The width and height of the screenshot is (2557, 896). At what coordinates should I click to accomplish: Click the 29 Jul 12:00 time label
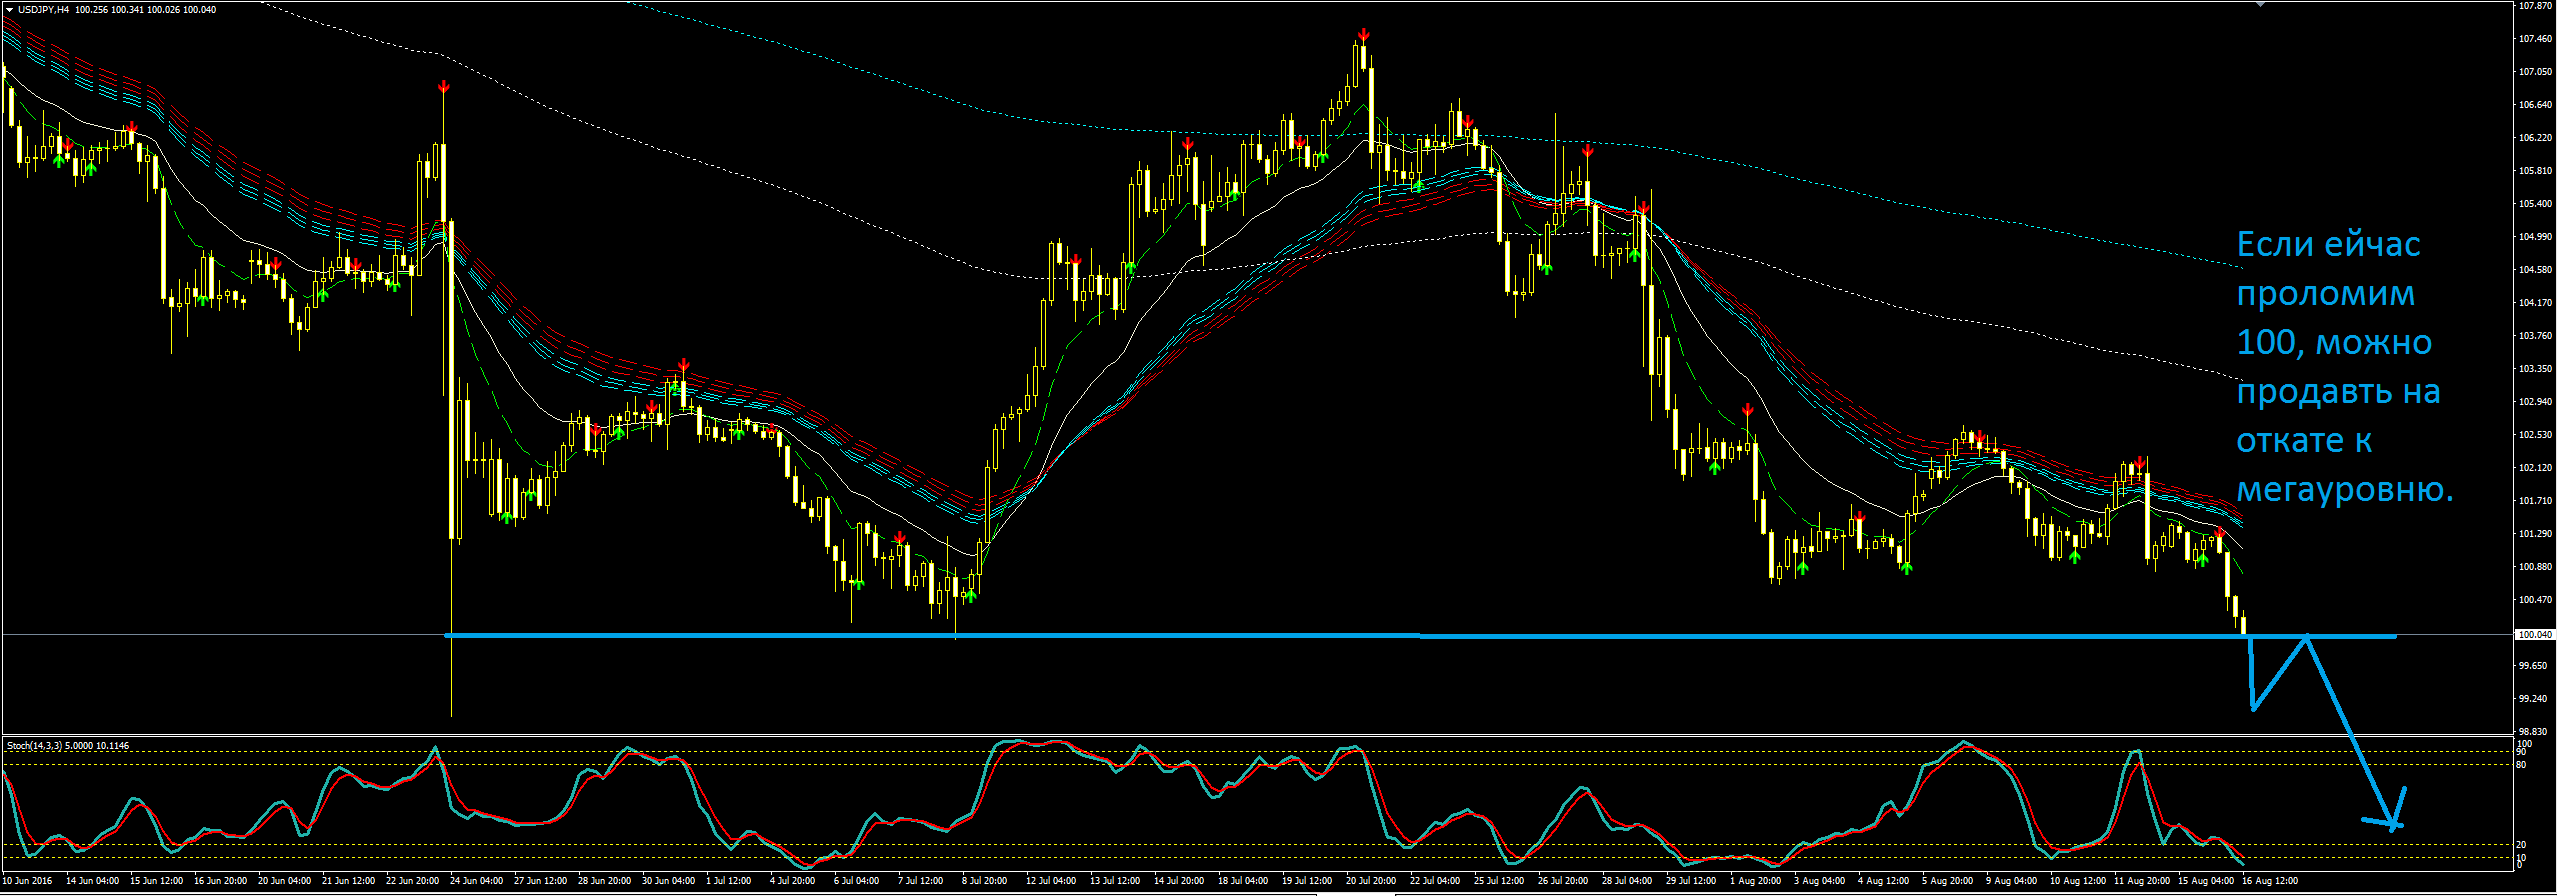click(x=1691, y=881)
